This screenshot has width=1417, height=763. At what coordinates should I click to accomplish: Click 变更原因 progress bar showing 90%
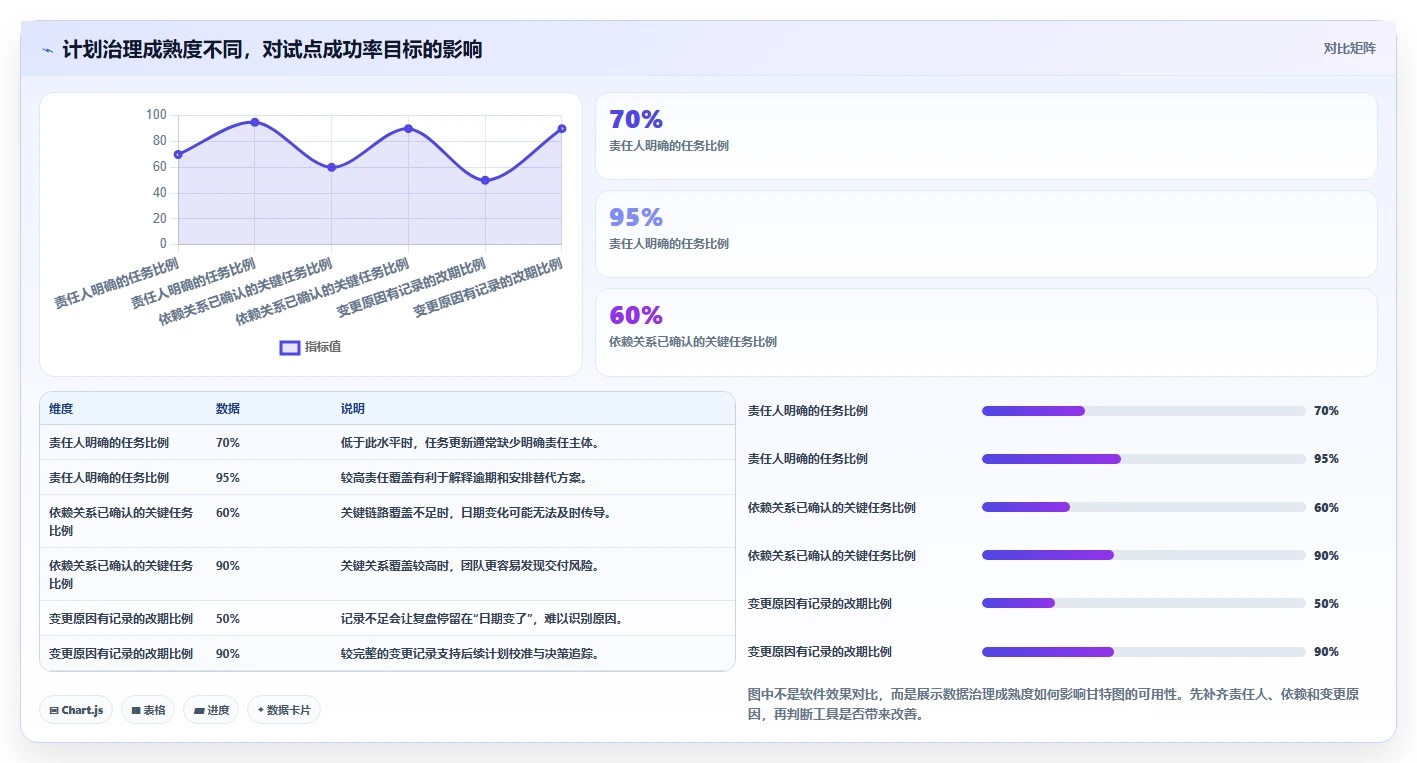pyautogui.click(x=1144, y=652)
